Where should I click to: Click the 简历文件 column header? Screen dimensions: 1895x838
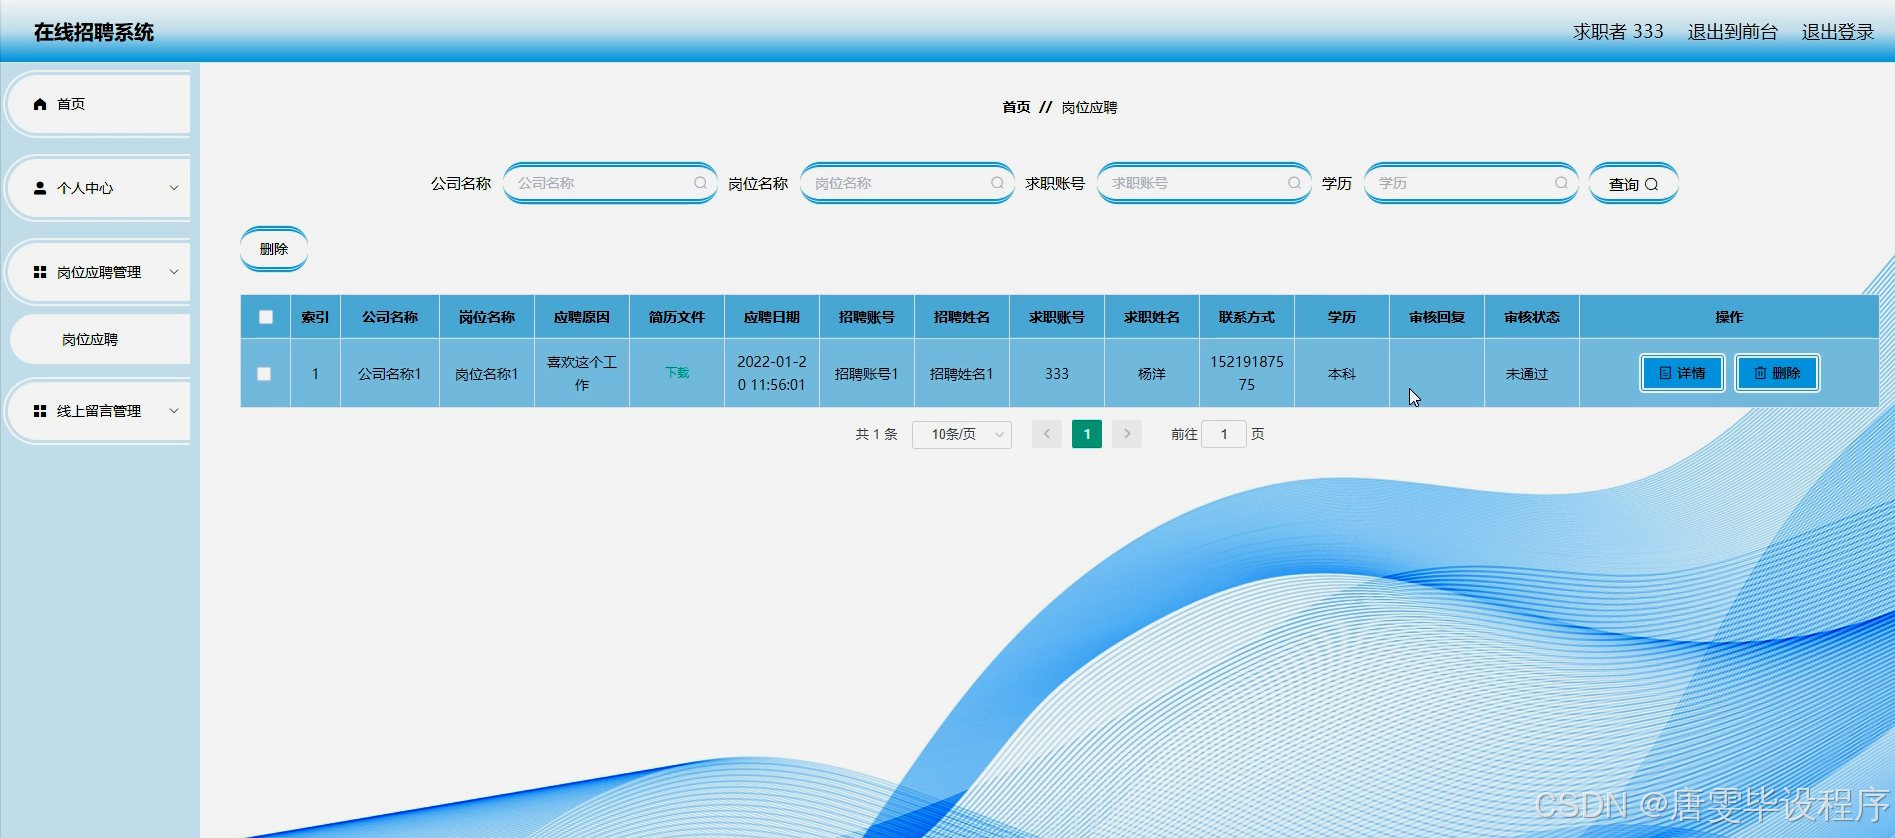point(677,317)
